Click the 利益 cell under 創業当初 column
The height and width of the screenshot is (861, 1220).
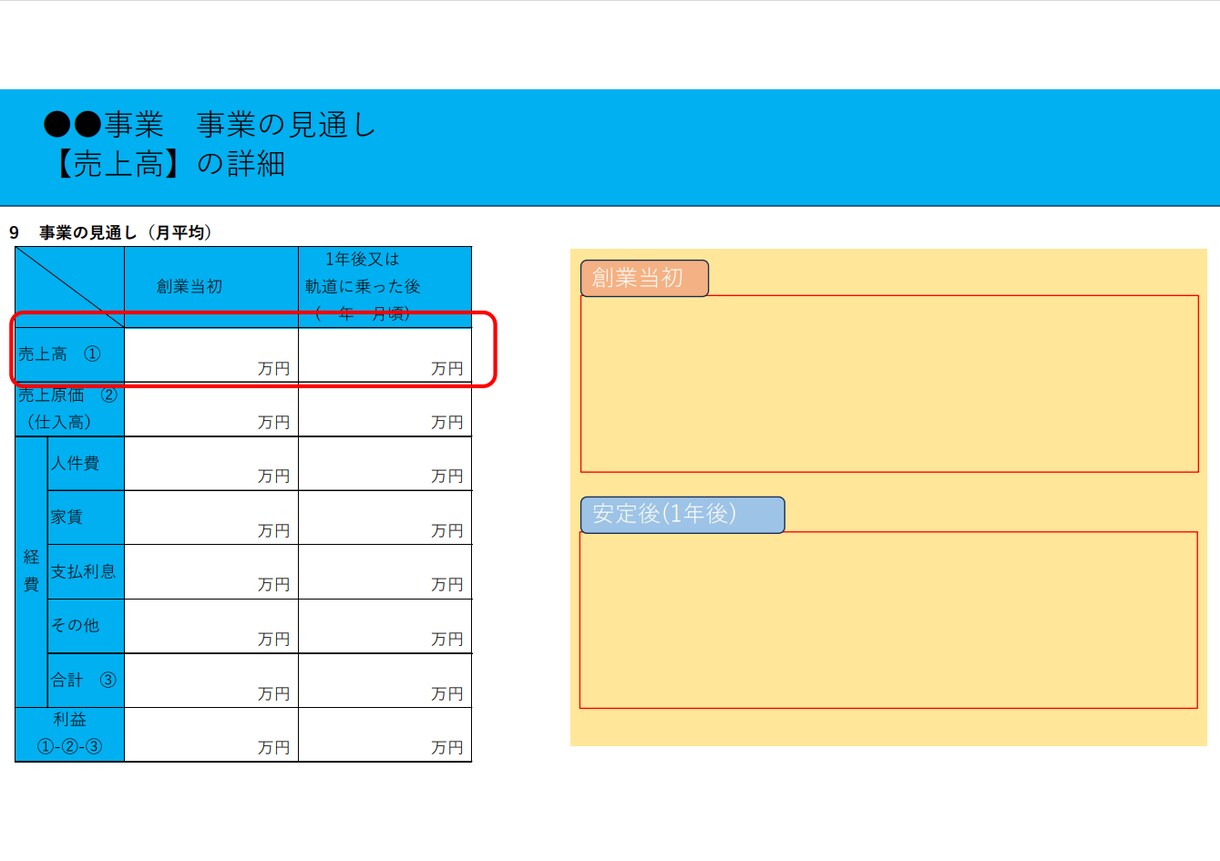point(211,734)
